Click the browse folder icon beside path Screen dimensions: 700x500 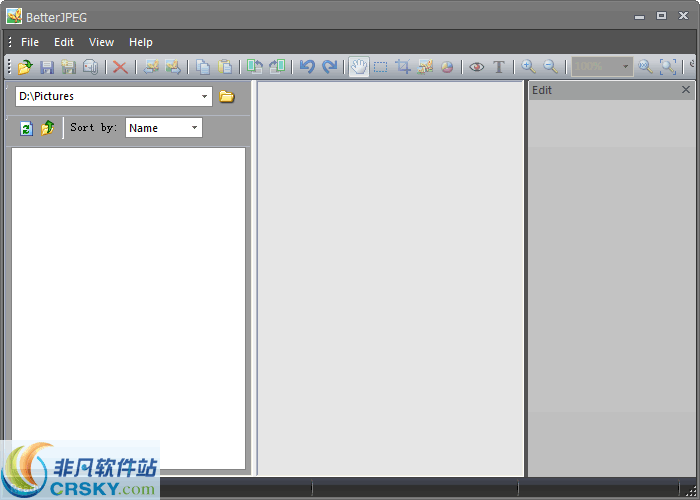click(x=227, y=96)
